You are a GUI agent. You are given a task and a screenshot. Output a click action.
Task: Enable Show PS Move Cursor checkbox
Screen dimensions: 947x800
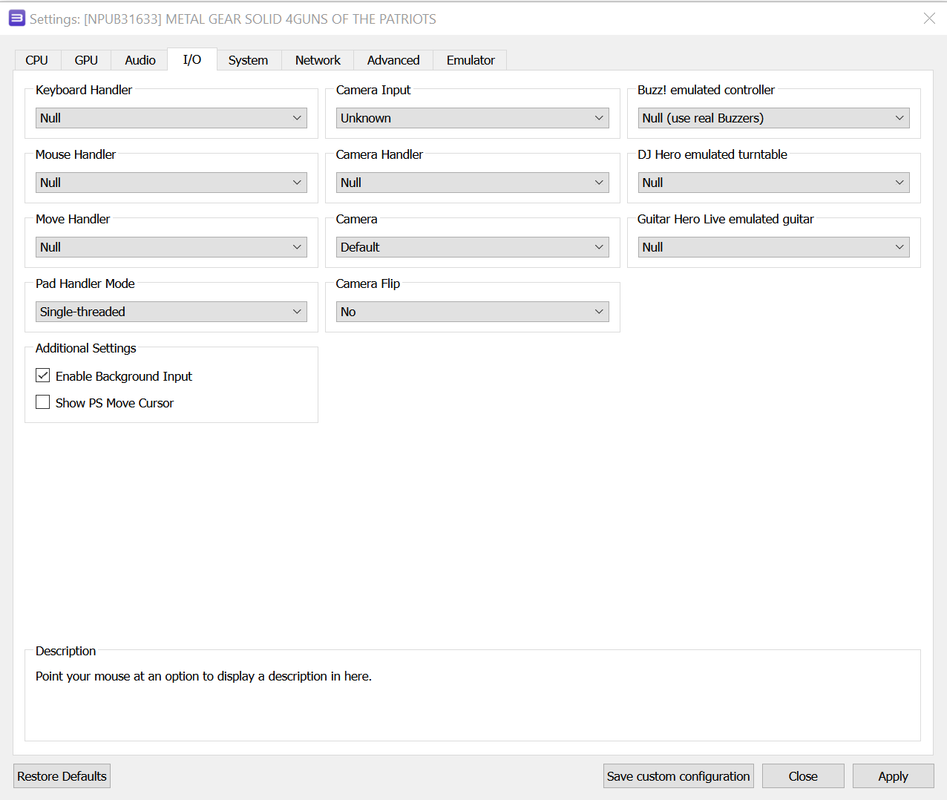pyautogui.click(x=43, y=402)
